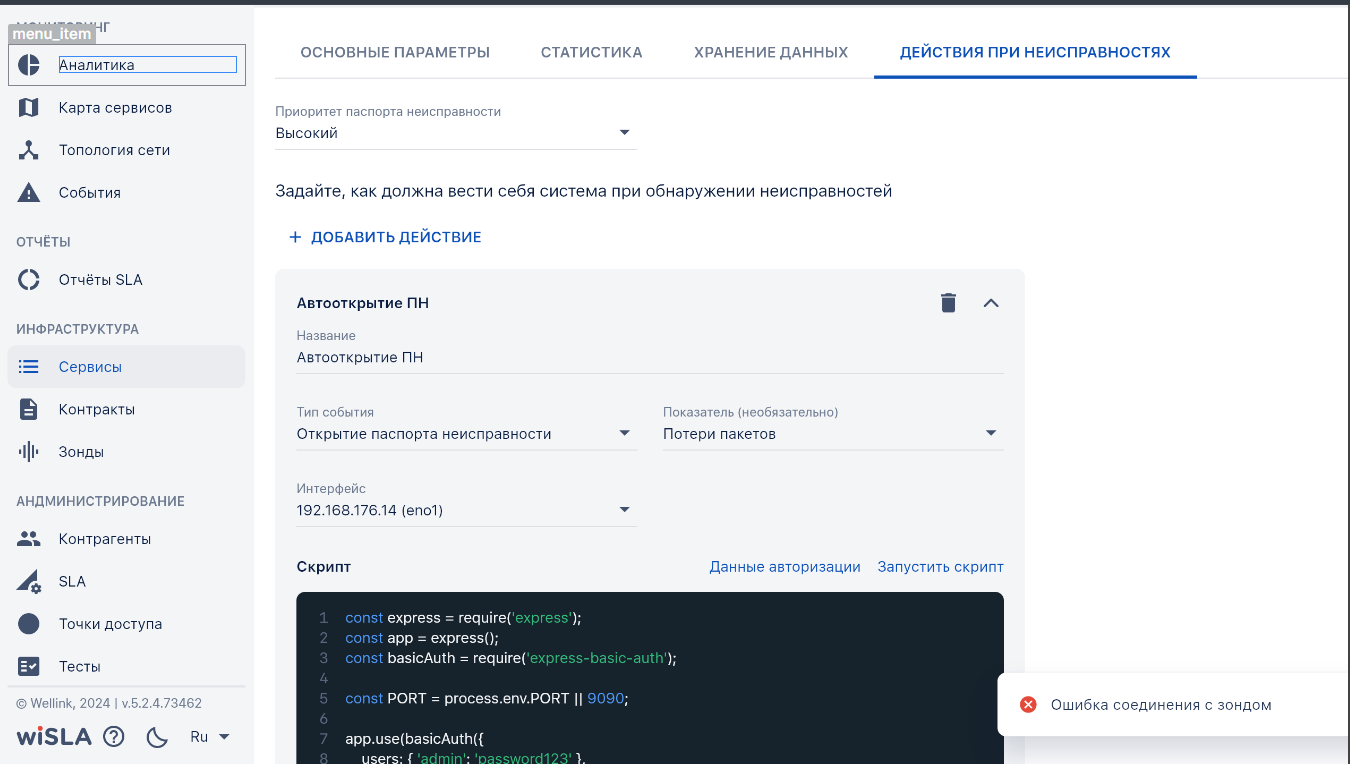This screenshot has height=764, width=1350.
Task: Click line 1 of the script editor
Action: point(463,618)
